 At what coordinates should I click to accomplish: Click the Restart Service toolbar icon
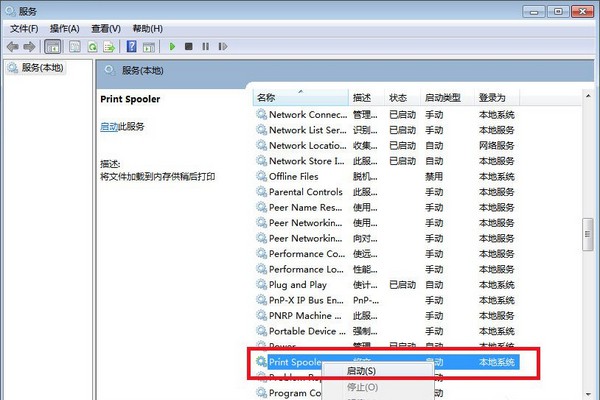tap(220, 46)
